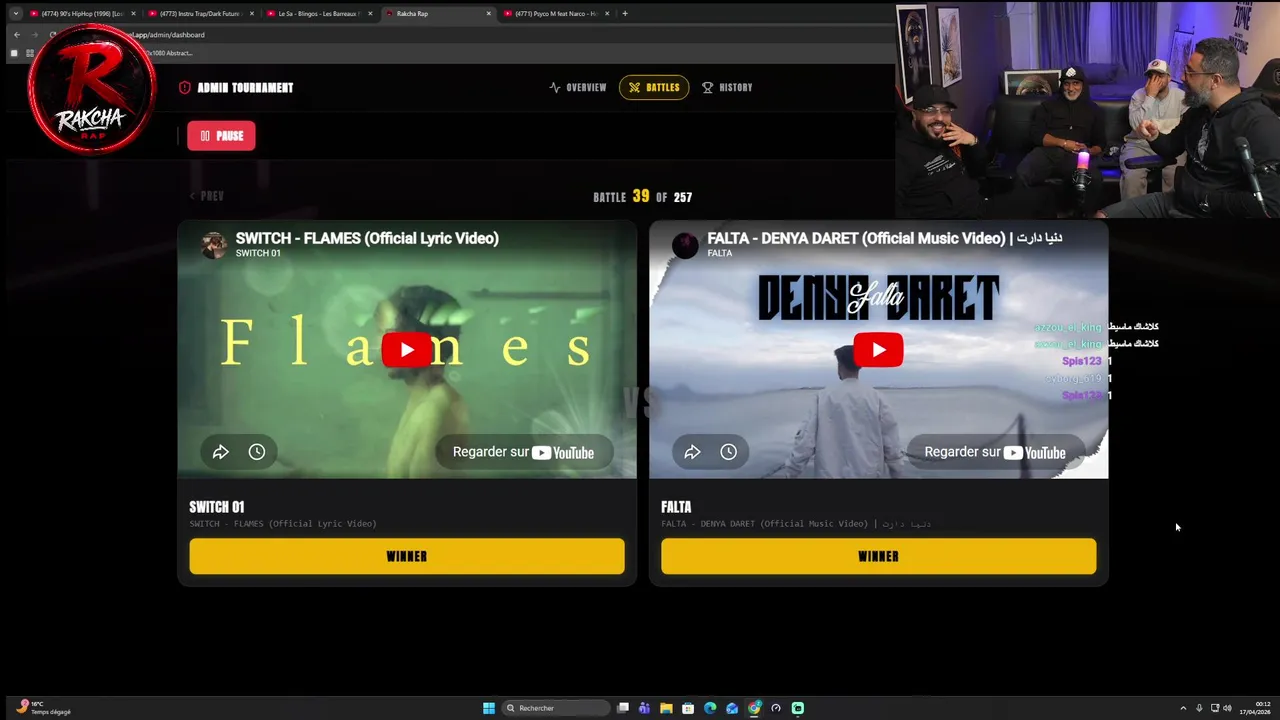Declare SWITCH 01 as the winner
The height and width of the screenshot is (720, 1280).
click(407, 556)
